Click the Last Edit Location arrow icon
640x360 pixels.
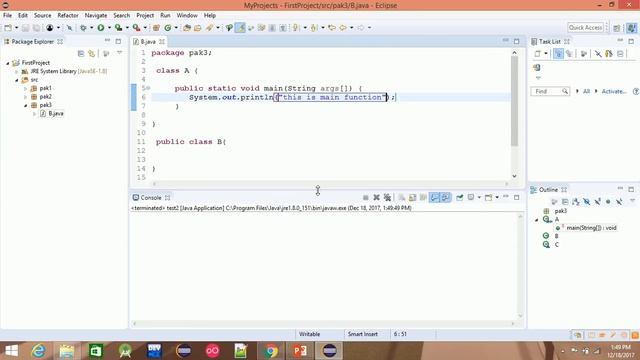332,28
